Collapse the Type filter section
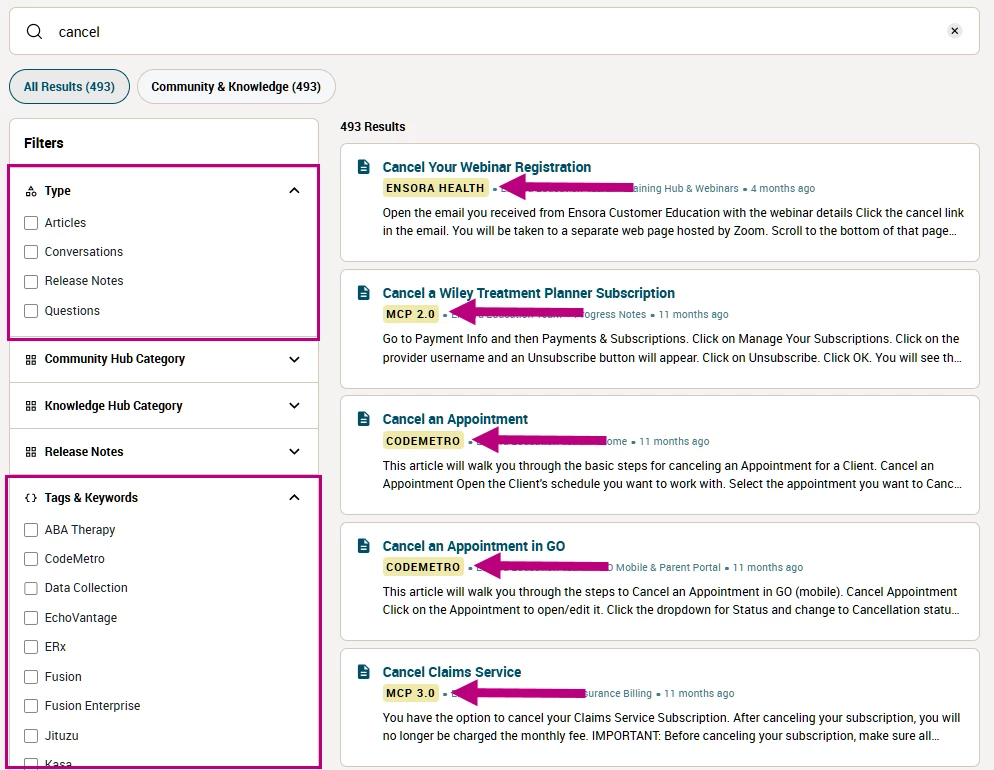The width and height of the screenshot is (994, 770). pos(294,191)
